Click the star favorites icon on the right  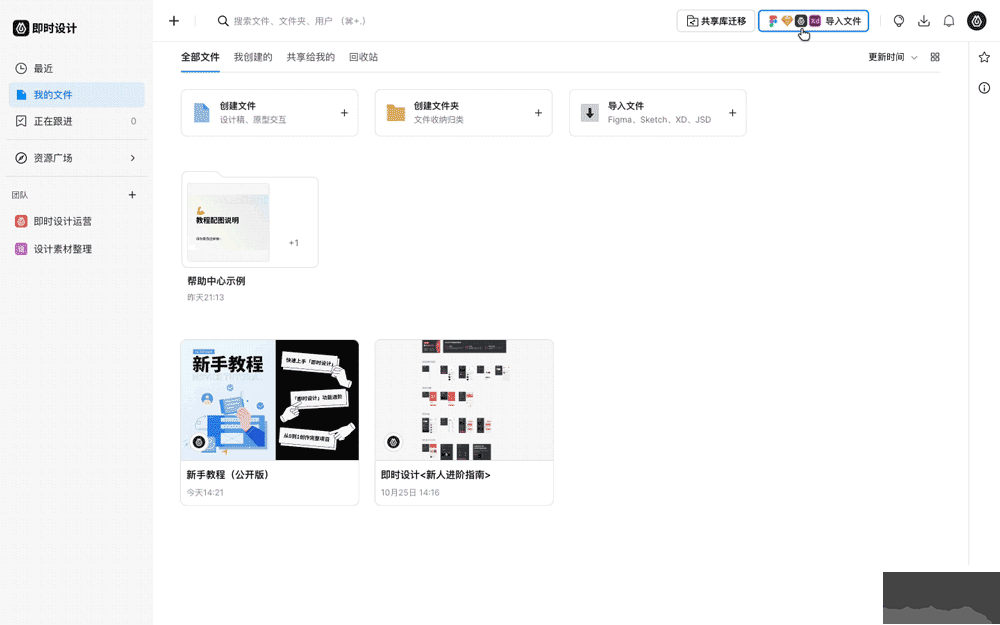coord(984,58)
